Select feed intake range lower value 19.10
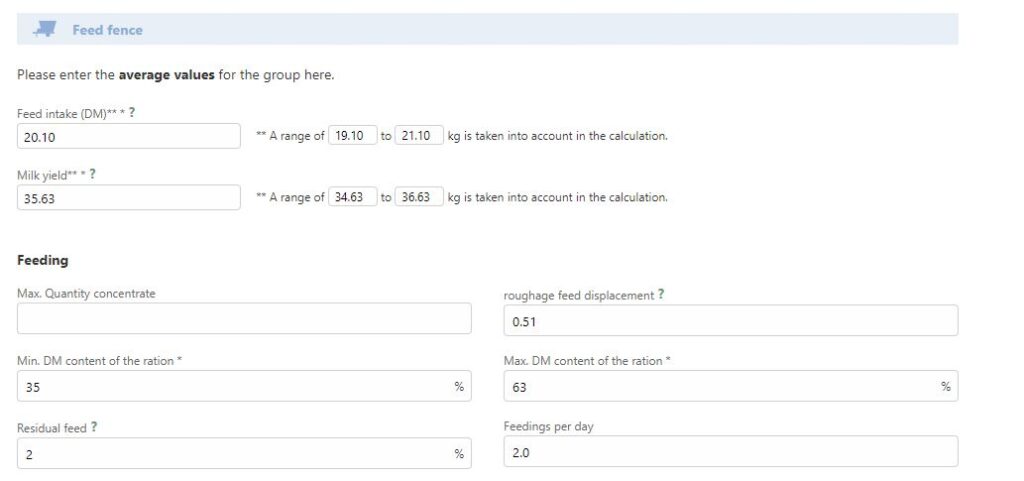The height and width of the screenshot is (481, 1024). click(x=352, y=136)
